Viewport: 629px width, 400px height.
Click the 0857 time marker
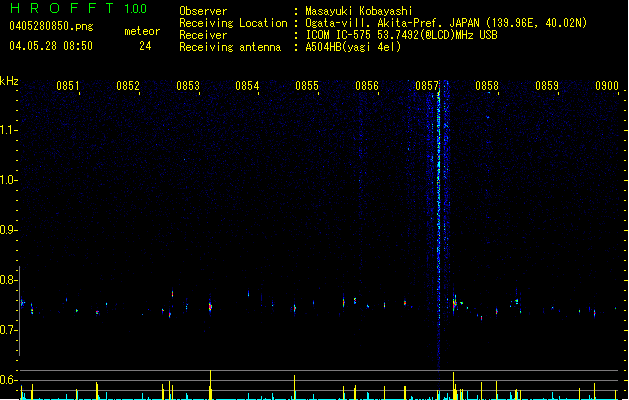[427, 86]
